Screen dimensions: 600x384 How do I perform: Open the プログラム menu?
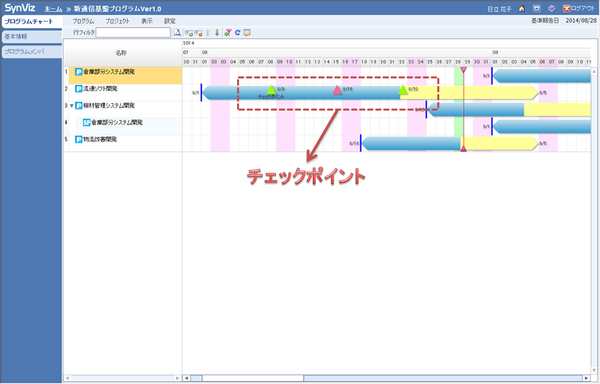point(83,21)
